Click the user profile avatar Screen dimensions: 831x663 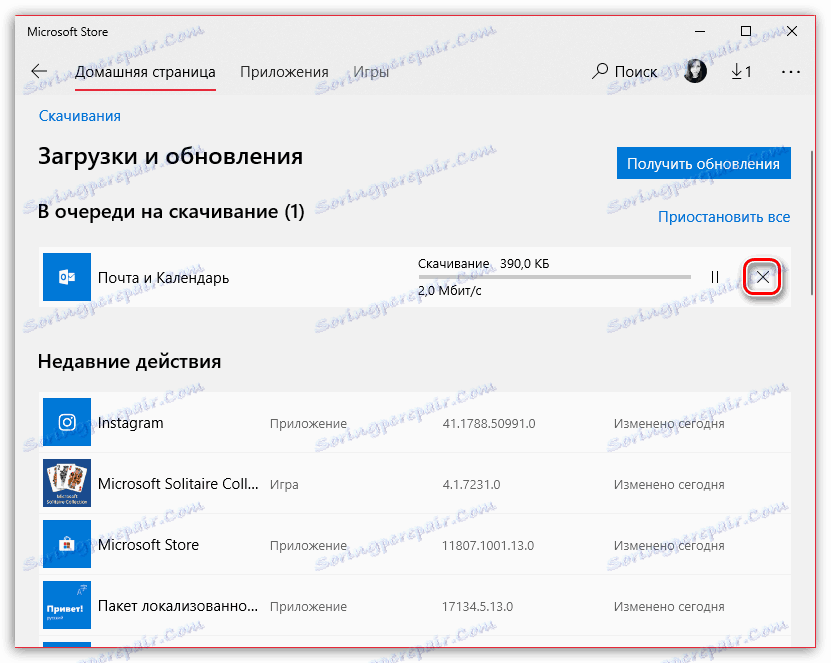(695, 71)
